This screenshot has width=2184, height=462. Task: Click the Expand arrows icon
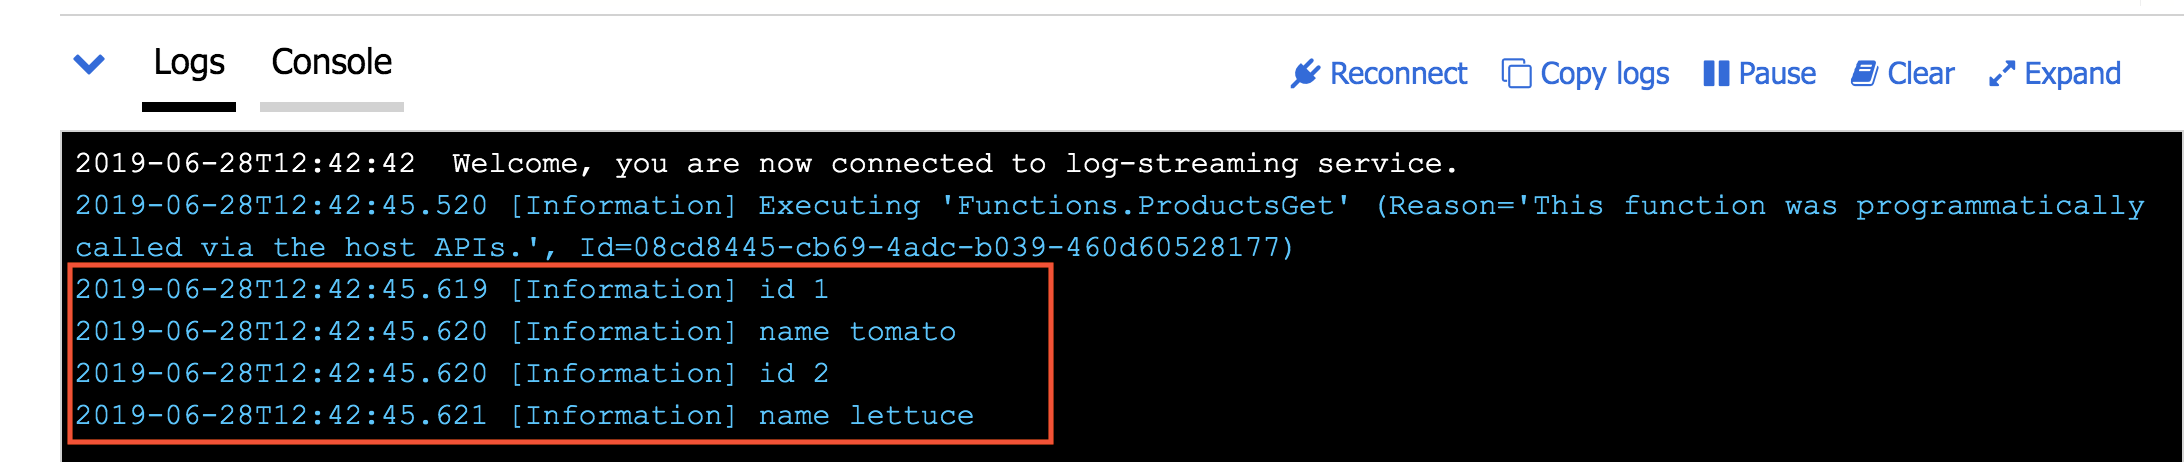(2001, 74)
